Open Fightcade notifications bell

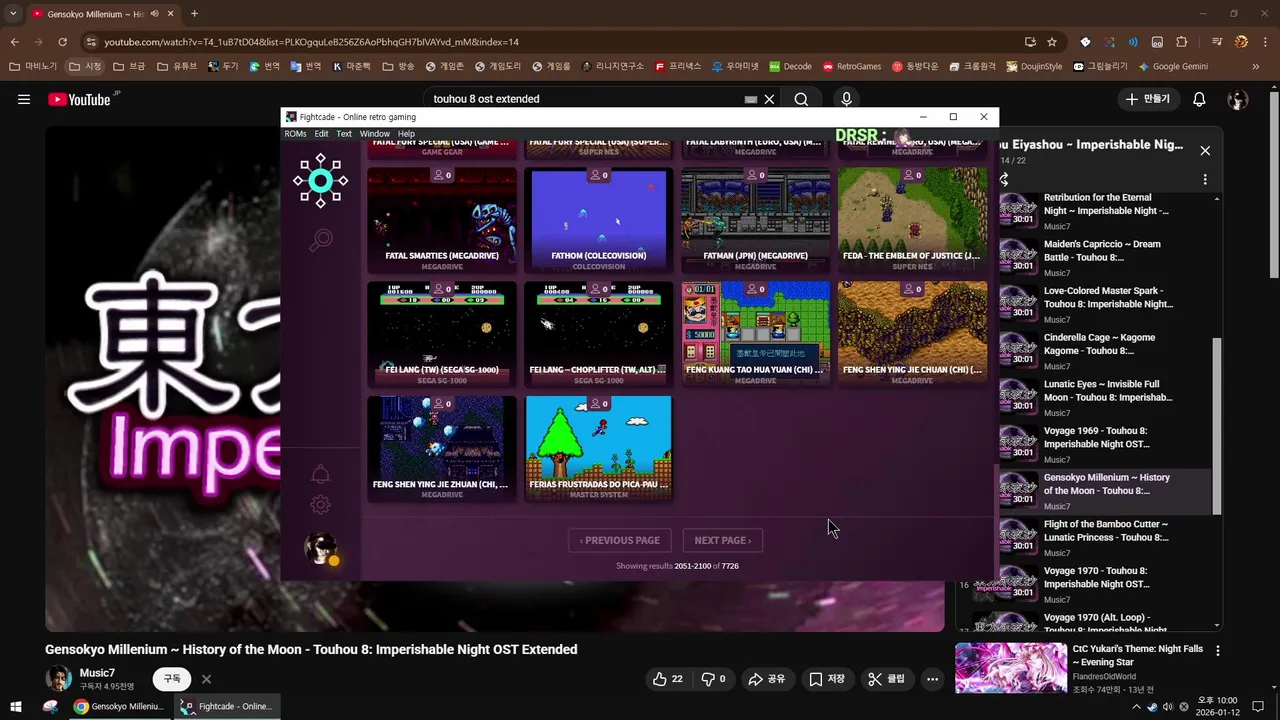(x=320, y=474)
